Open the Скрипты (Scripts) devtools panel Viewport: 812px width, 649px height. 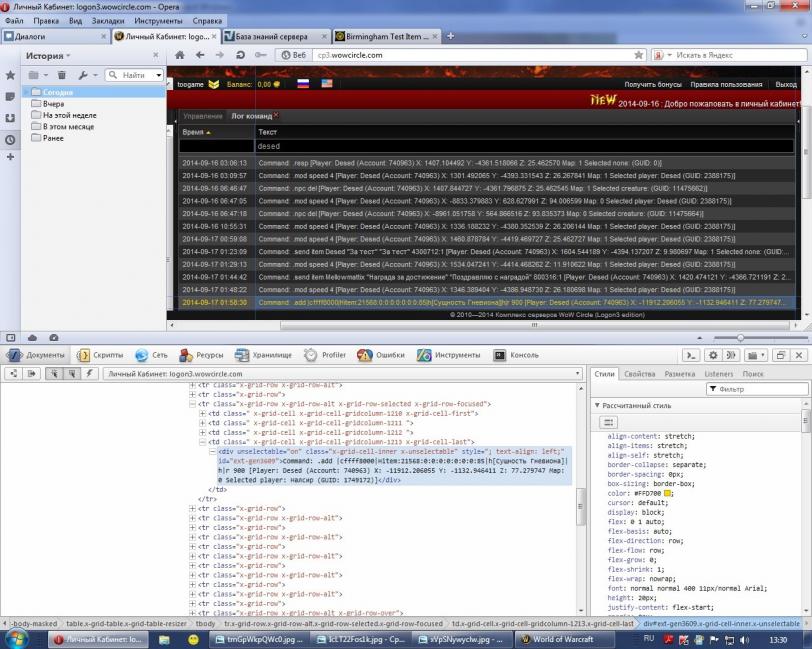tap(101, 355)
